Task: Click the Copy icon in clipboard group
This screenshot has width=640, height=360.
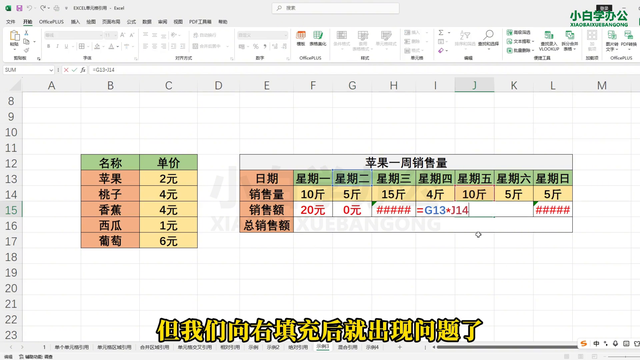Action: coord(26,42)
